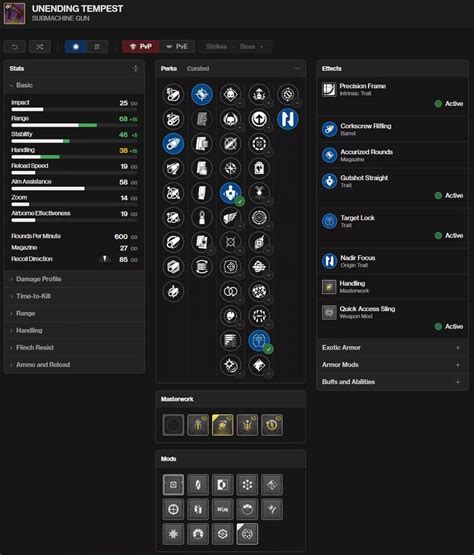Viewport: 474px width, 555px height.
Task: Toggle Gutshot Straight Active indicator
Action: point(449,196)
